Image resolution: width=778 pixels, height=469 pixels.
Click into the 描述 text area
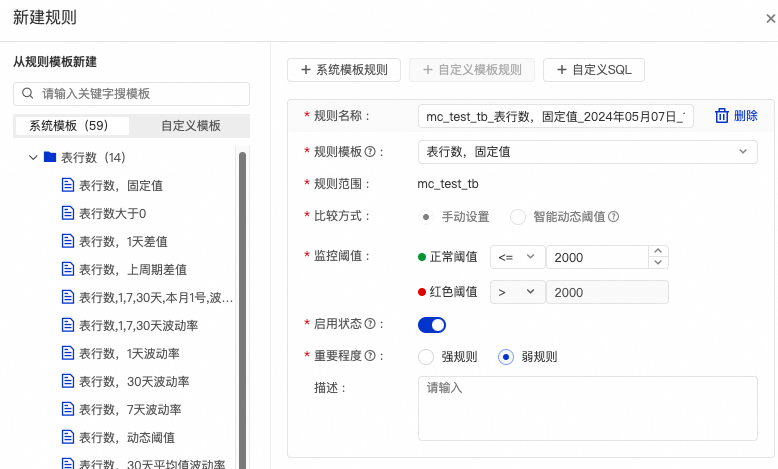coord(587,408)
